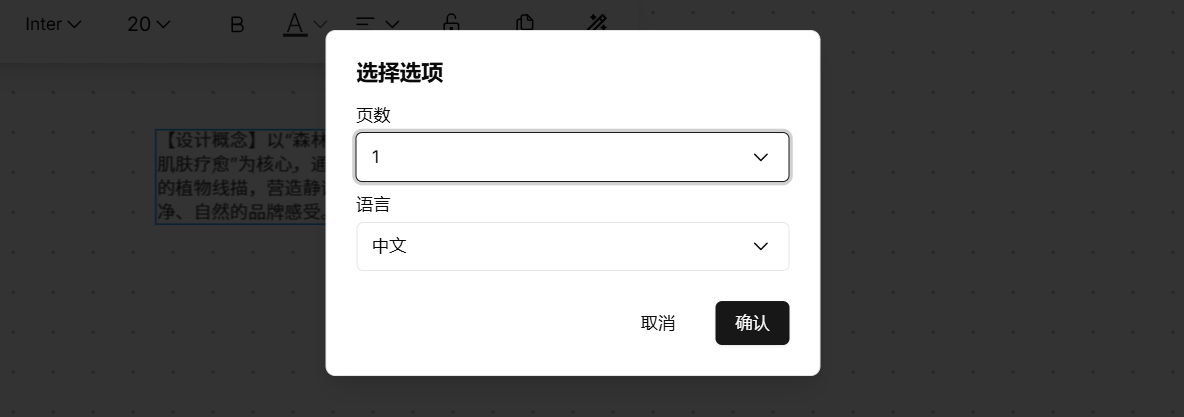The width and height of the screenshot is (1184, 417).
Task: Click the magic wand icon
Action: click(597, 23)
